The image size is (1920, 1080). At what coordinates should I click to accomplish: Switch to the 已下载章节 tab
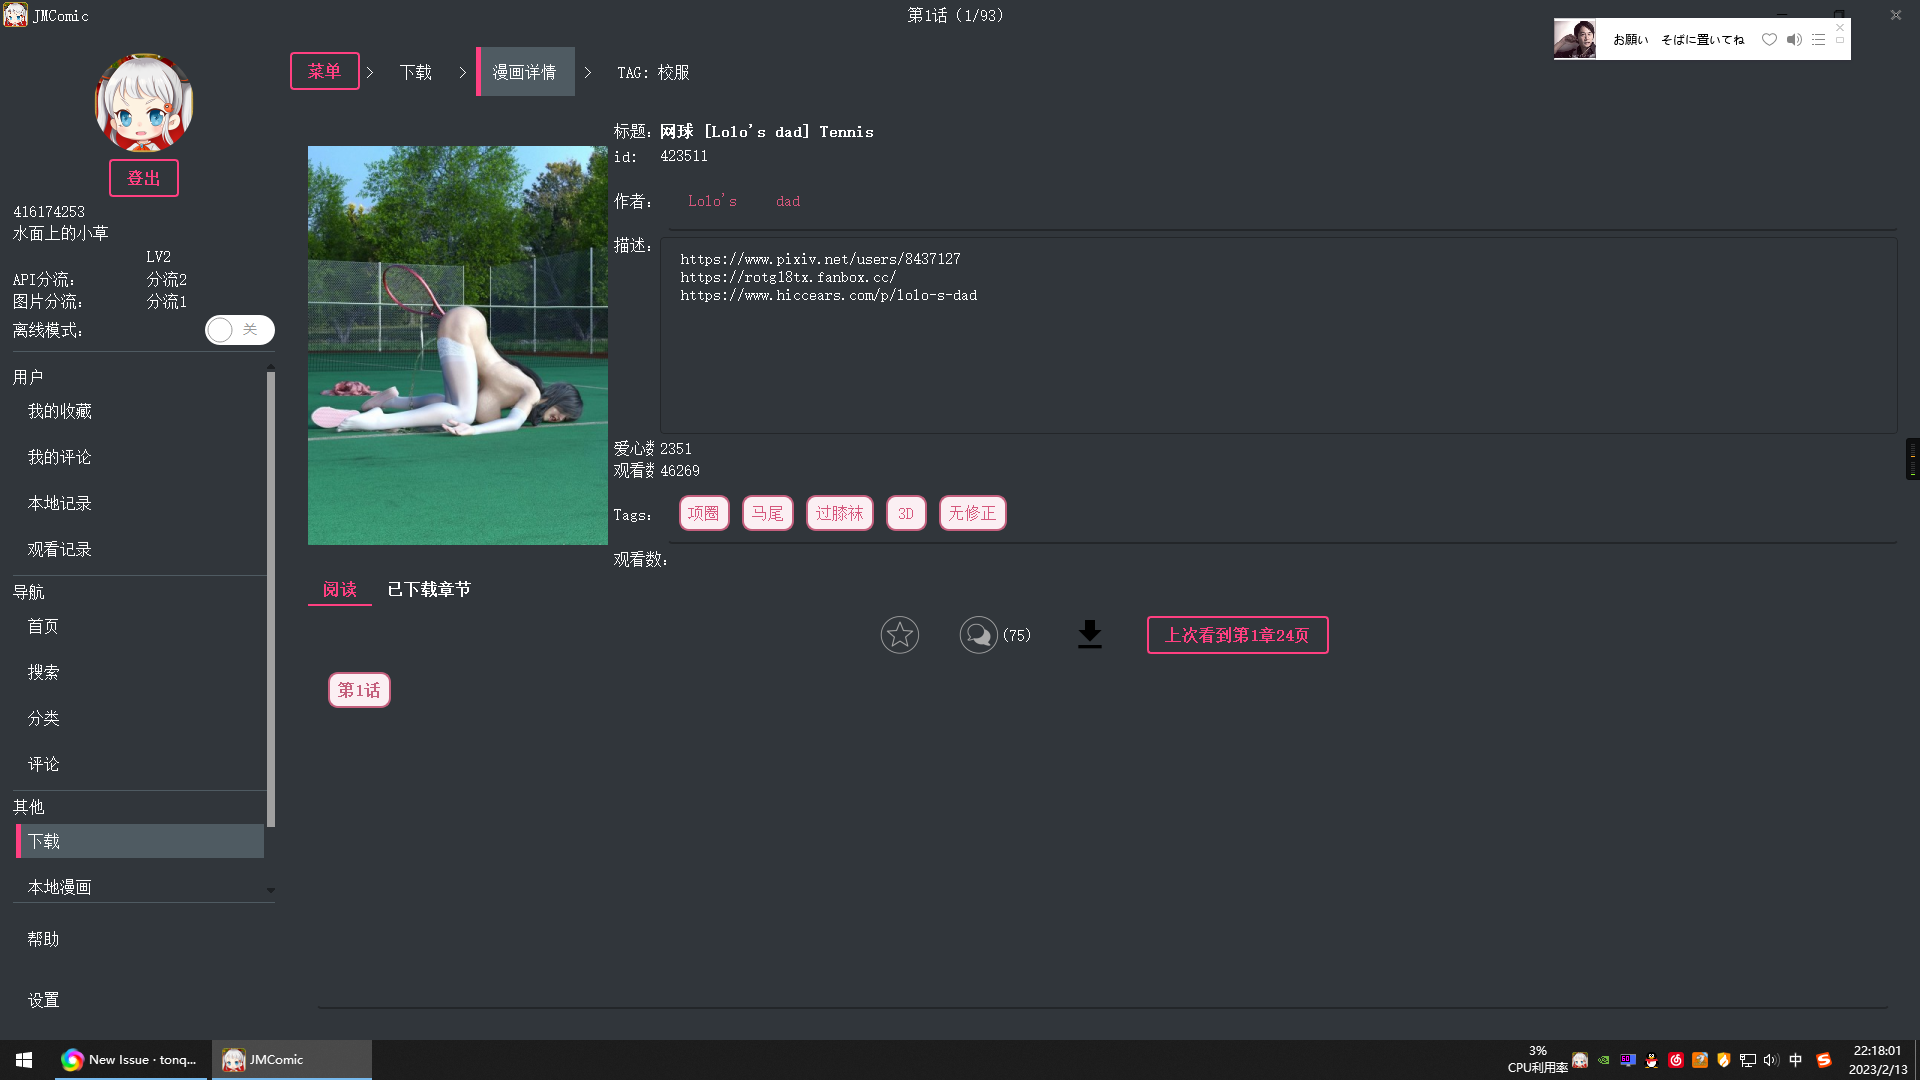tap(428, 589)
